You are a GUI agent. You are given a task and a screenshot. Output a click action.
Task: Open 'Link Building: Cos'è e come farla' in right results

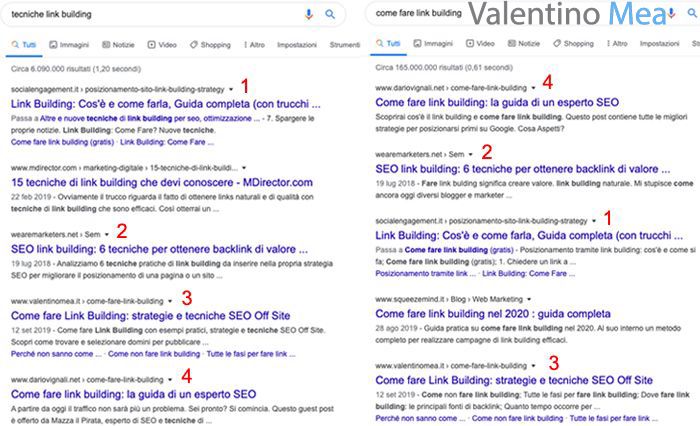529,235
